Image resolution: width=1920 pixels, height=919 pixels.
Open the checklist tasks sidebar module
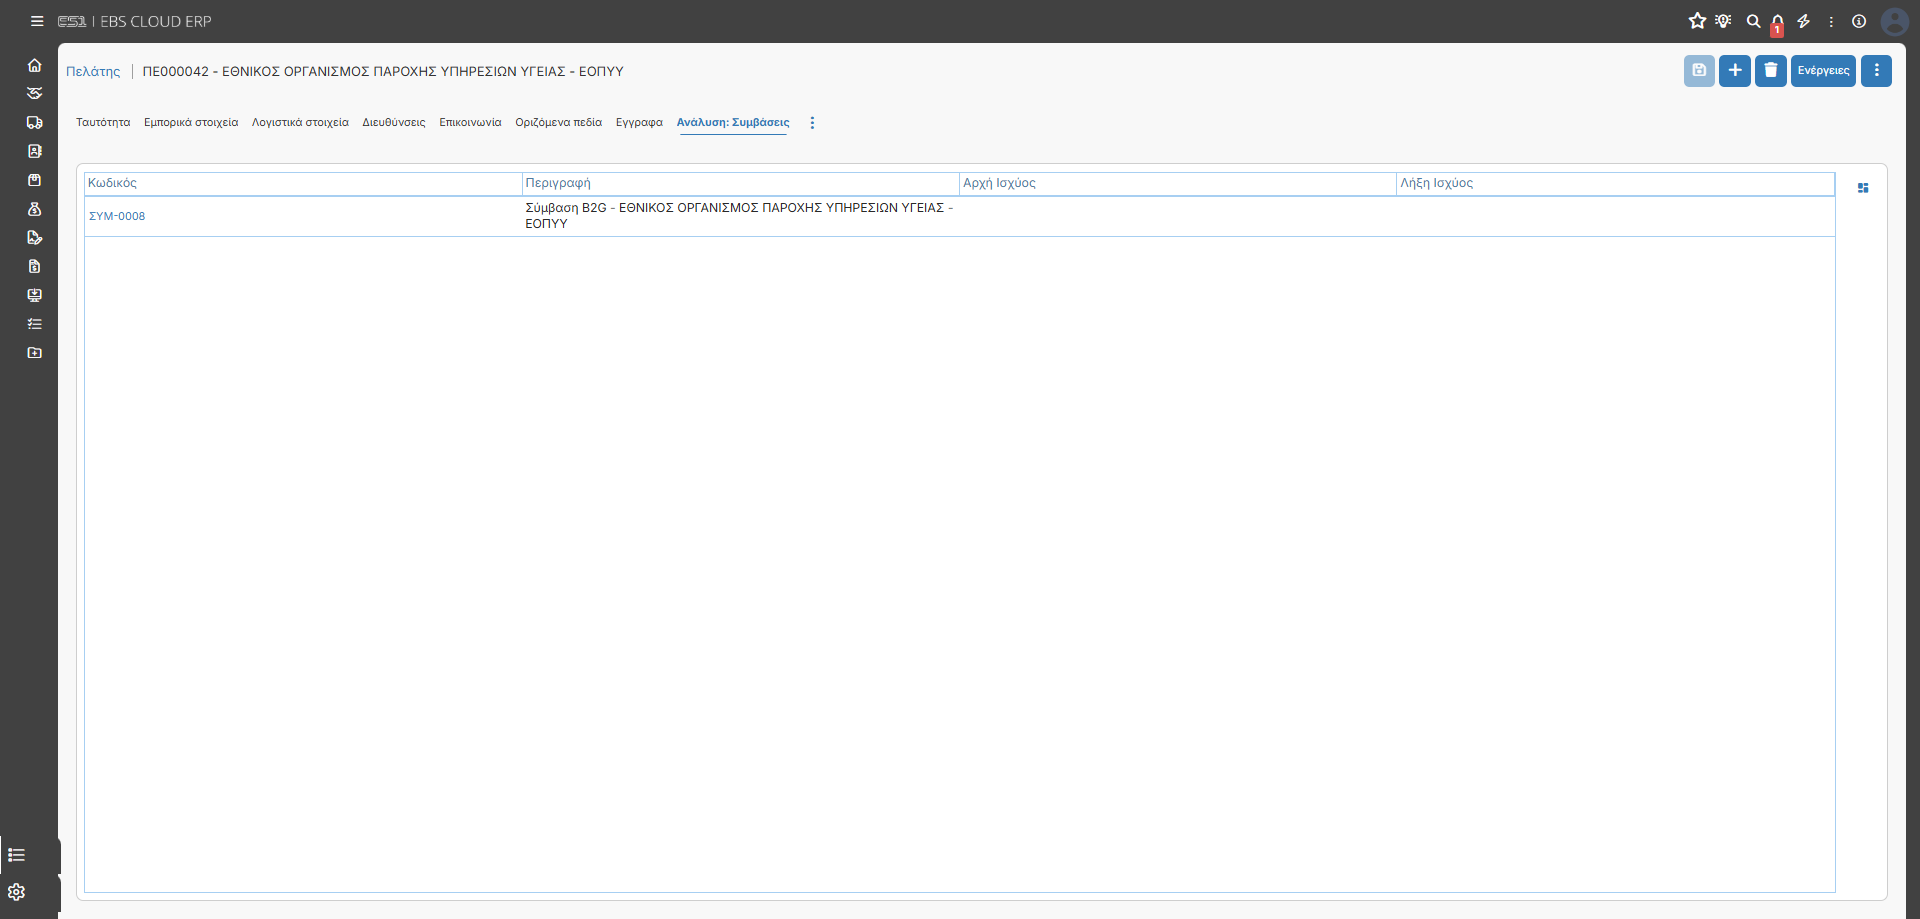coord(34,324)
